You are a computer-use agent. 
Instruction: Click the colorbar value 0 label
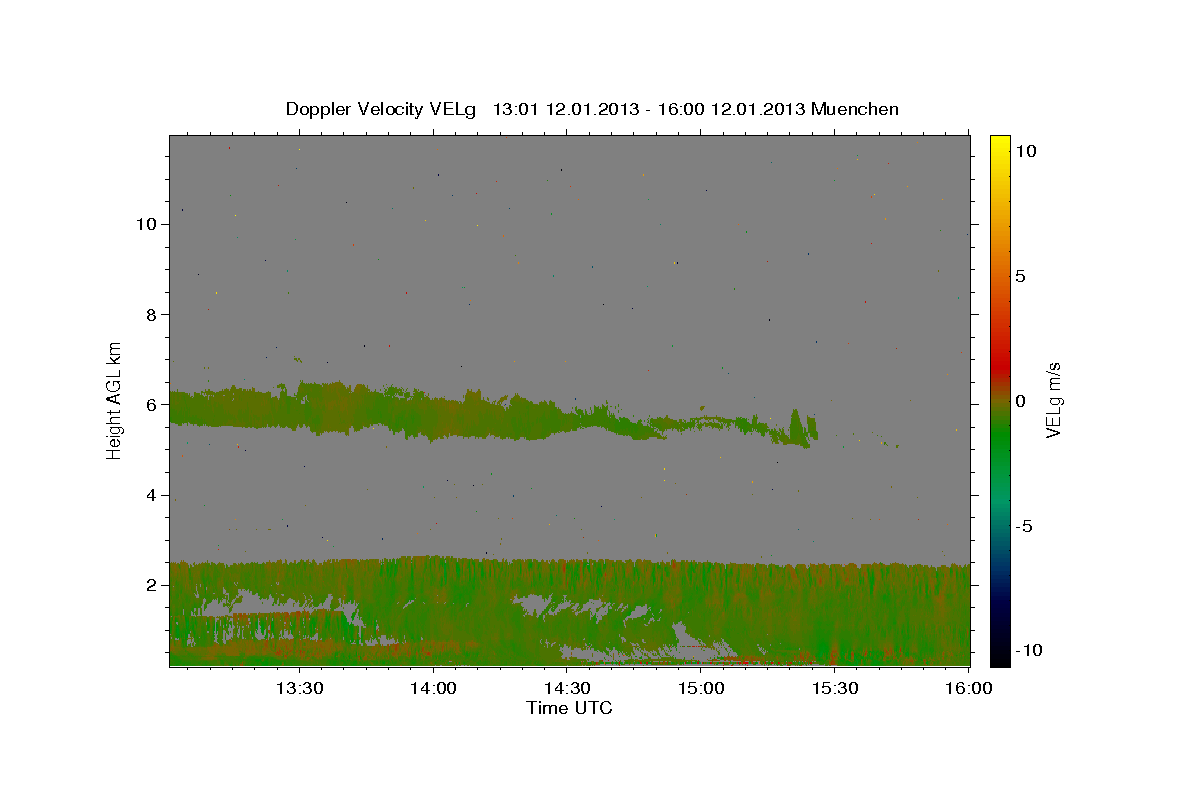(x=1020, y=401)
